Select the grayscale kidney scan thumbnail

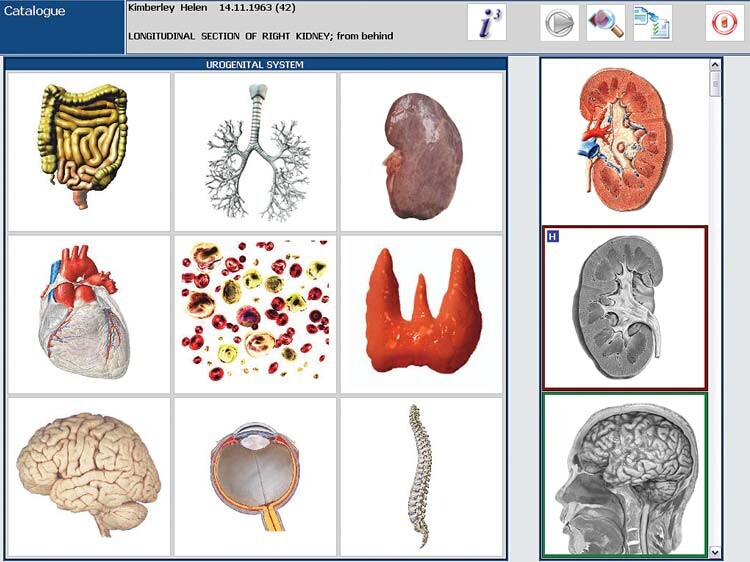pyautogui.click(x=624, y=308)
